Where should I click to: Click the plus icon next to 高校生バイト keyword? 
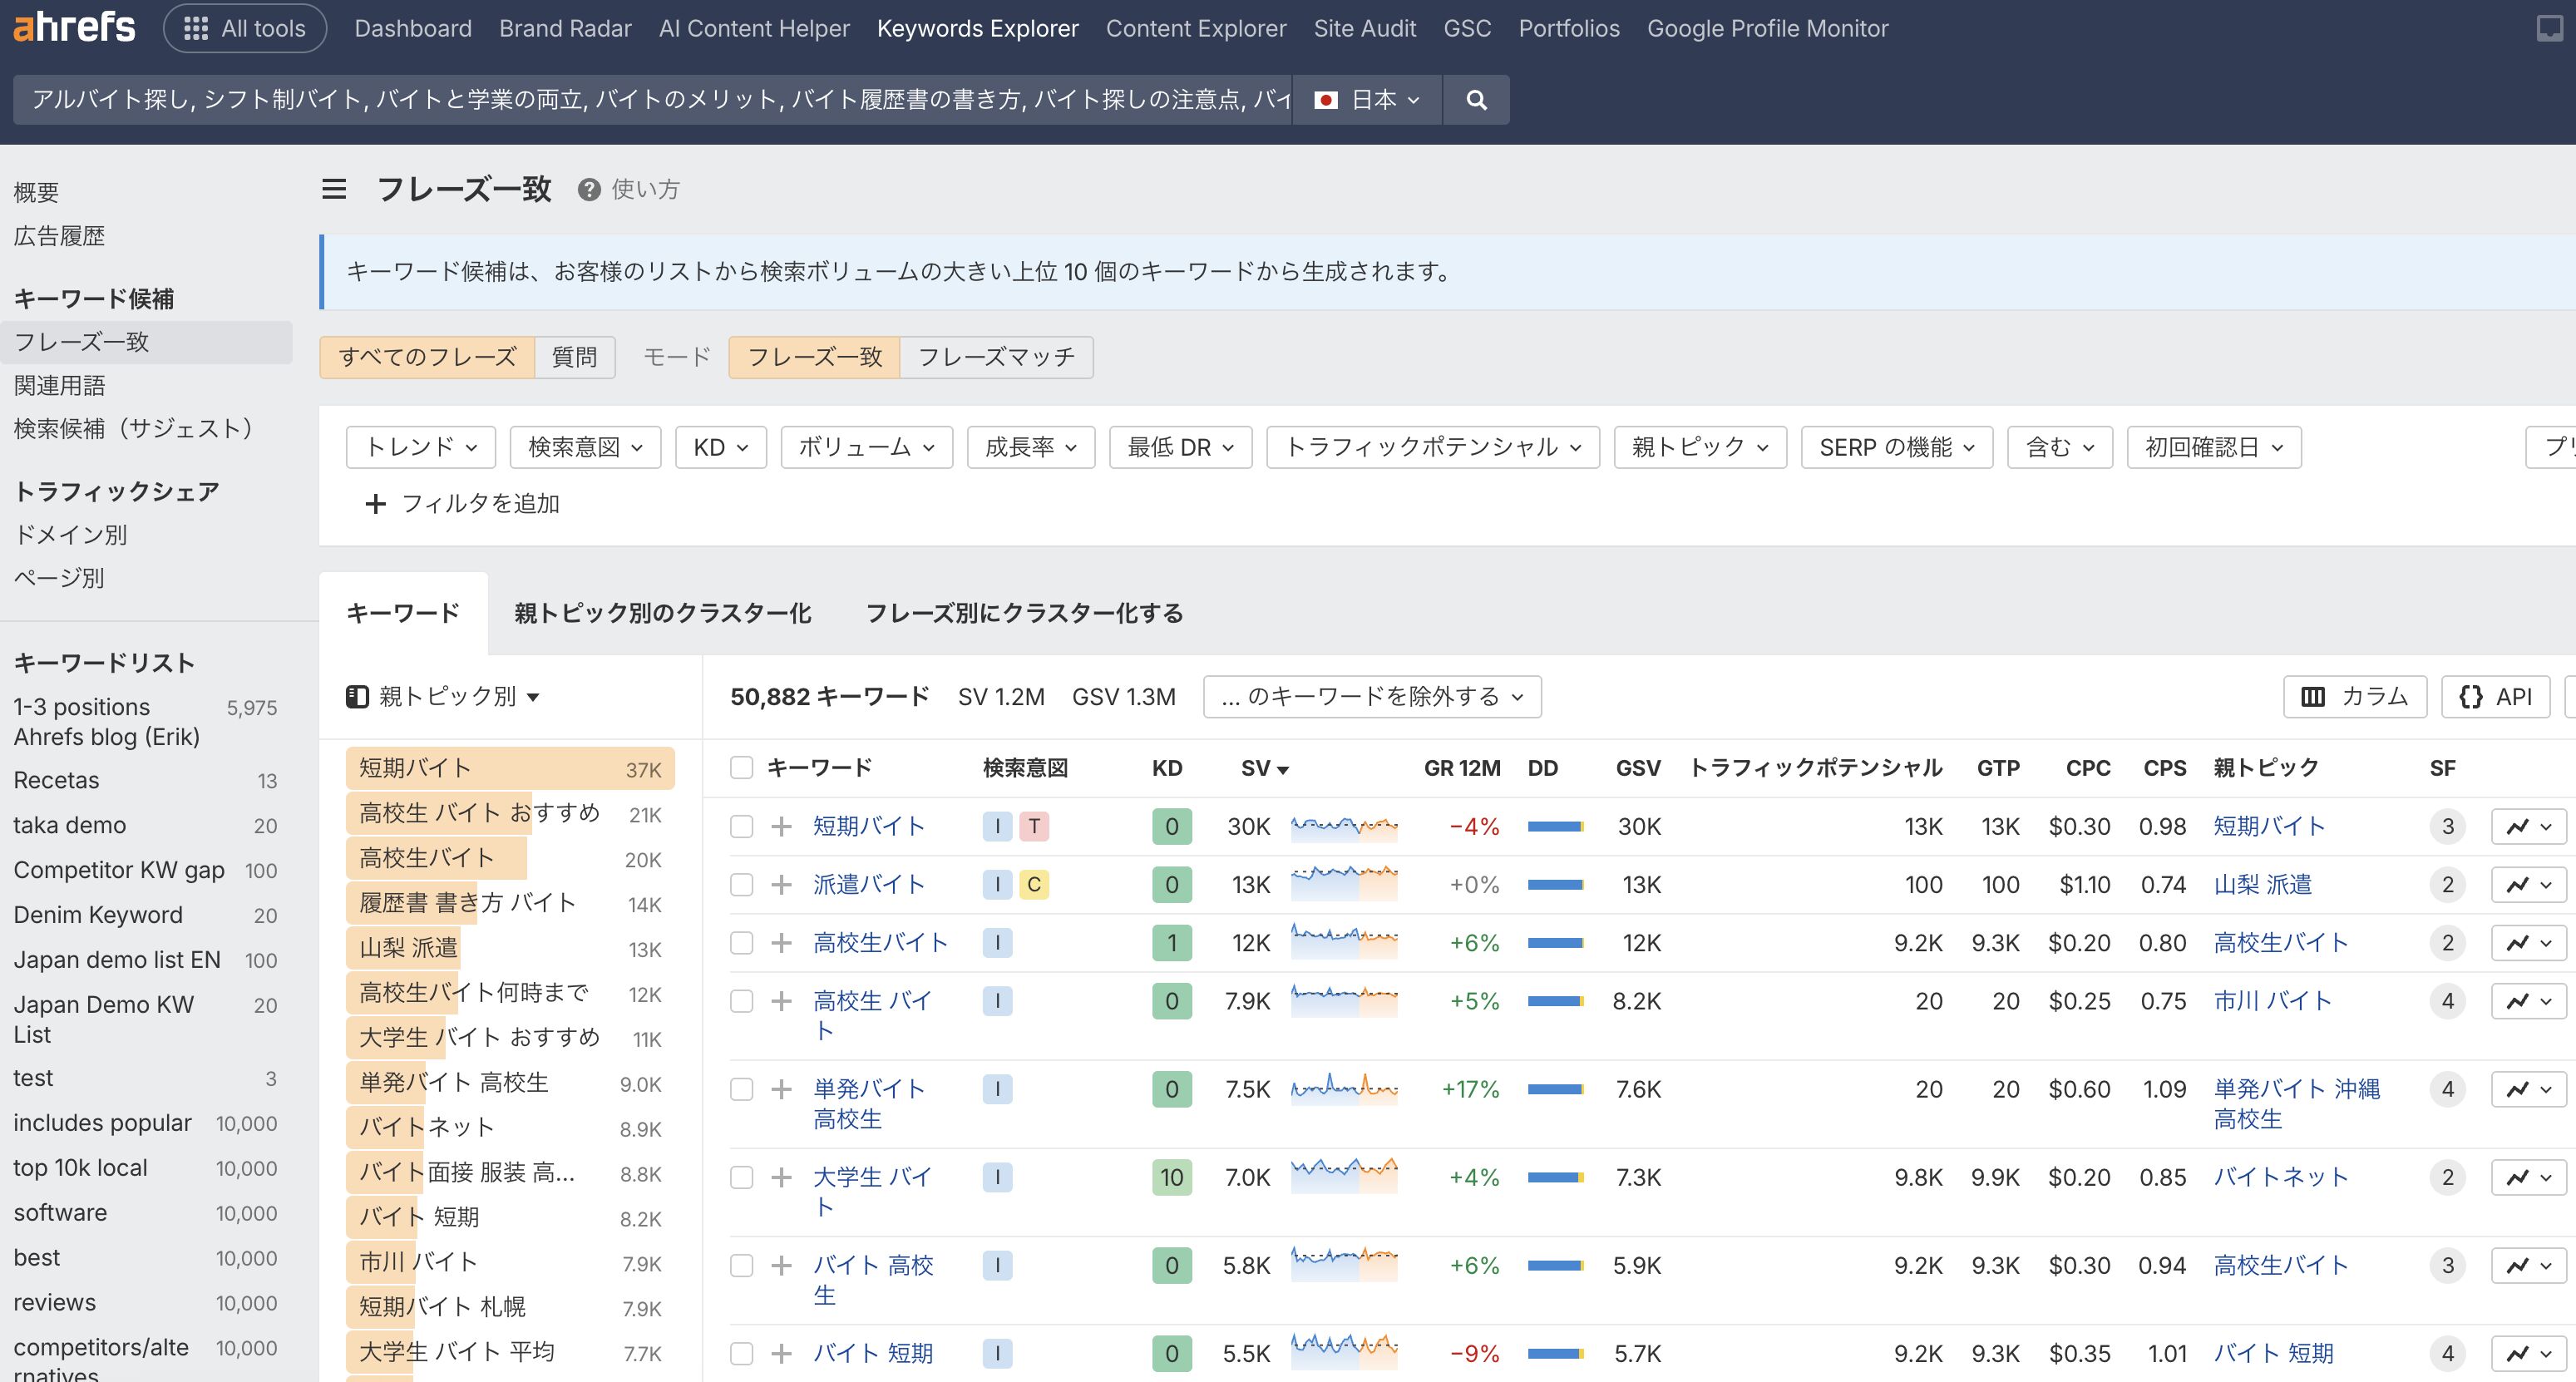782,943
